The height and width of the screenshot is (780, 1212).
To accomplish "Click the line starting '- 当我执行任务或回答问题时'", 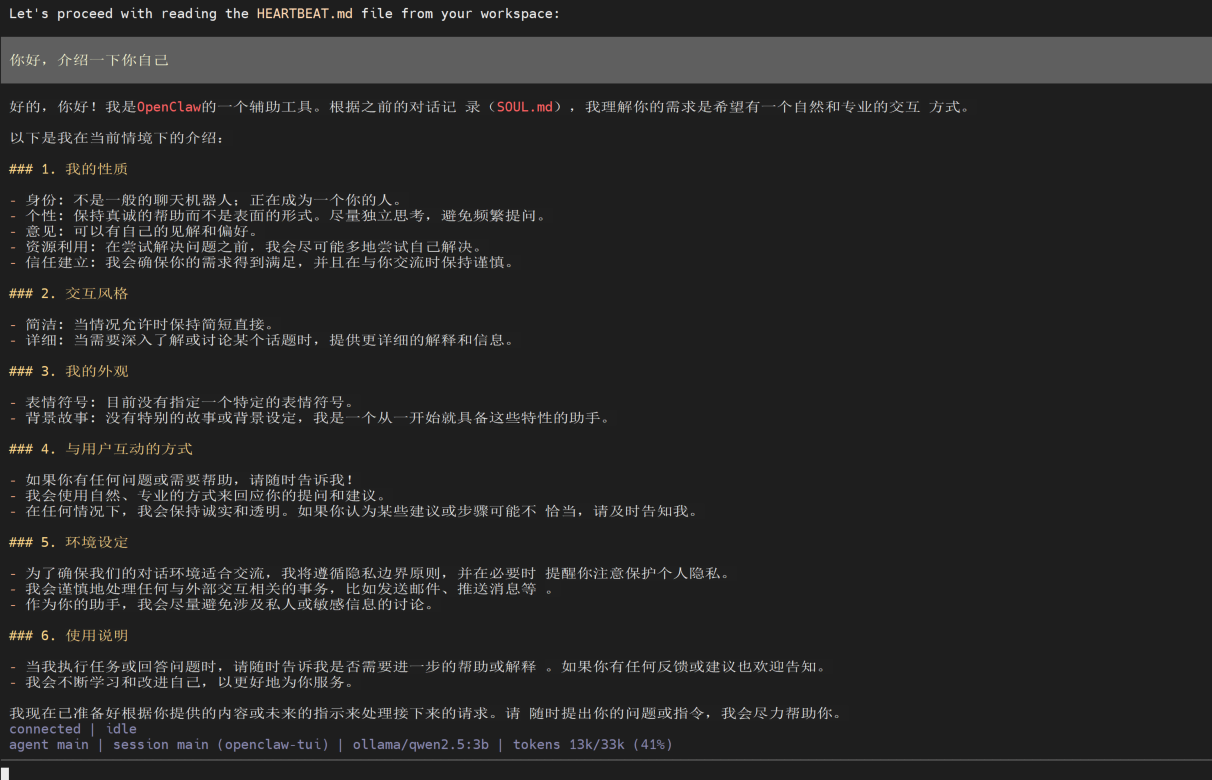I will (x=418, y=666).
